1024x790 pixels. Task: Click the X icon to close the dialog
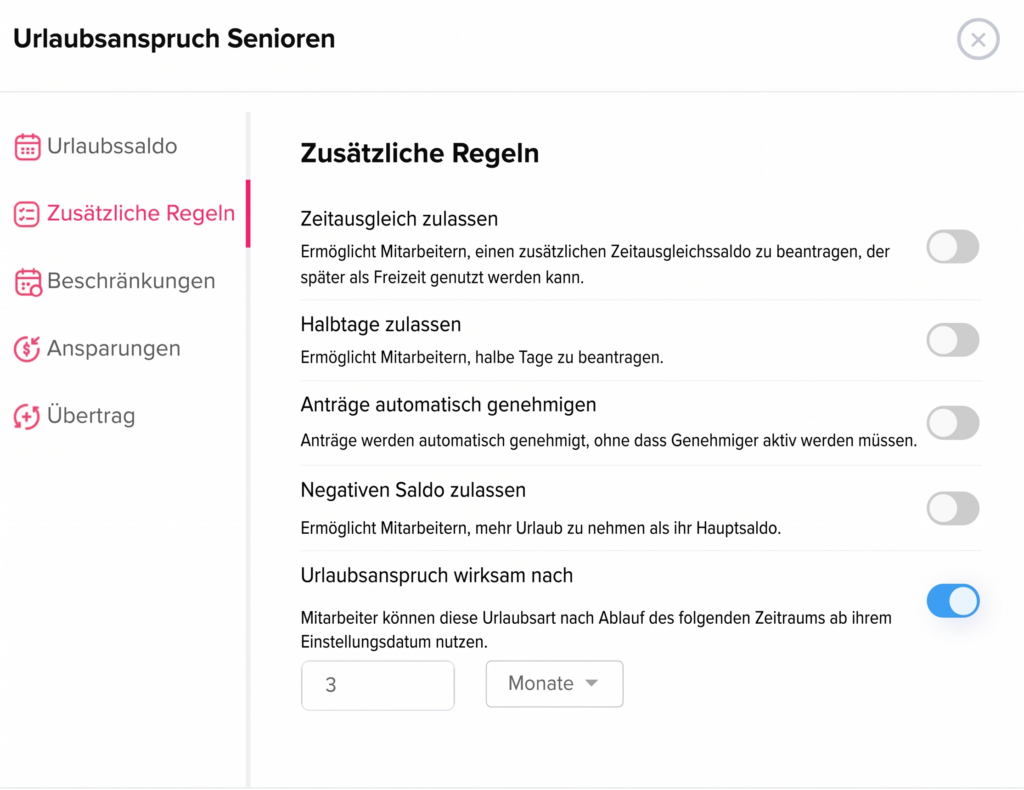coord(978,39)
